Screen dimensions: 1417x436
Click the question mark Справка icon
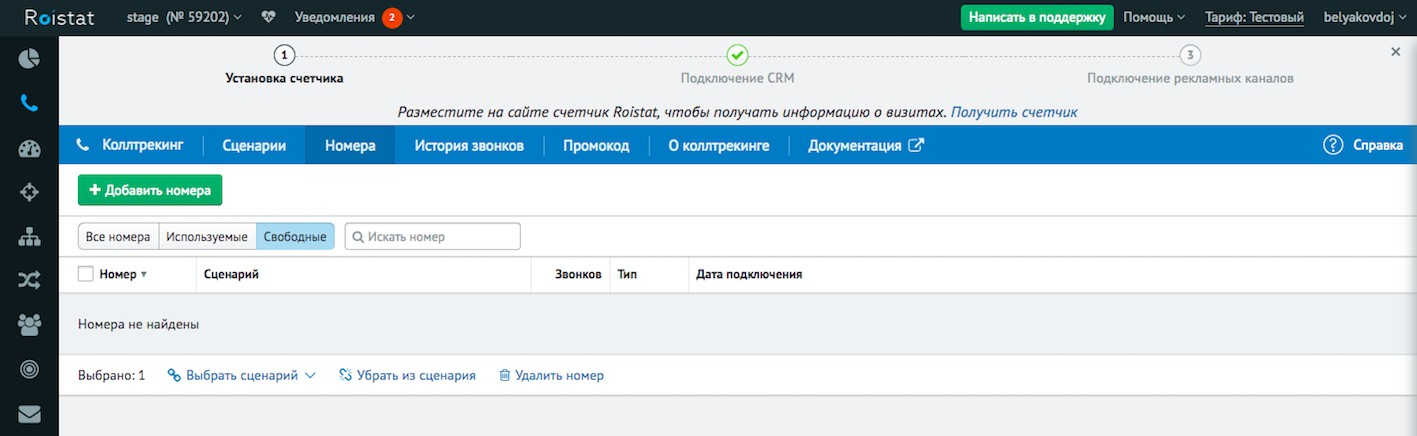click(1332, 145)
